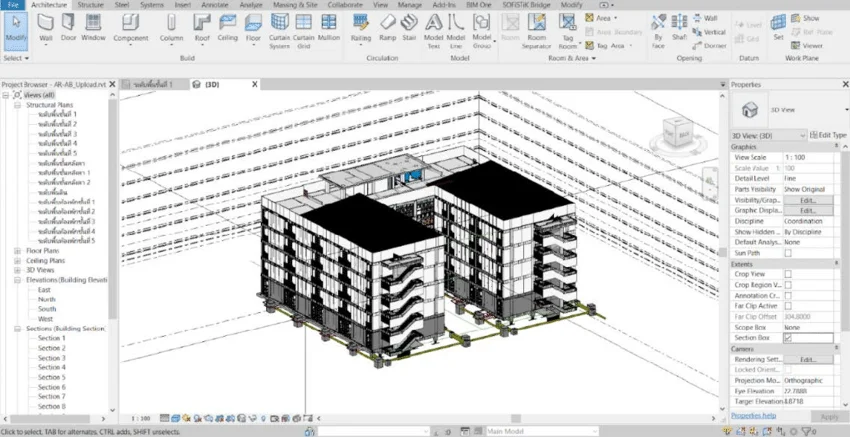Open the Properties help link

point(754,416)
